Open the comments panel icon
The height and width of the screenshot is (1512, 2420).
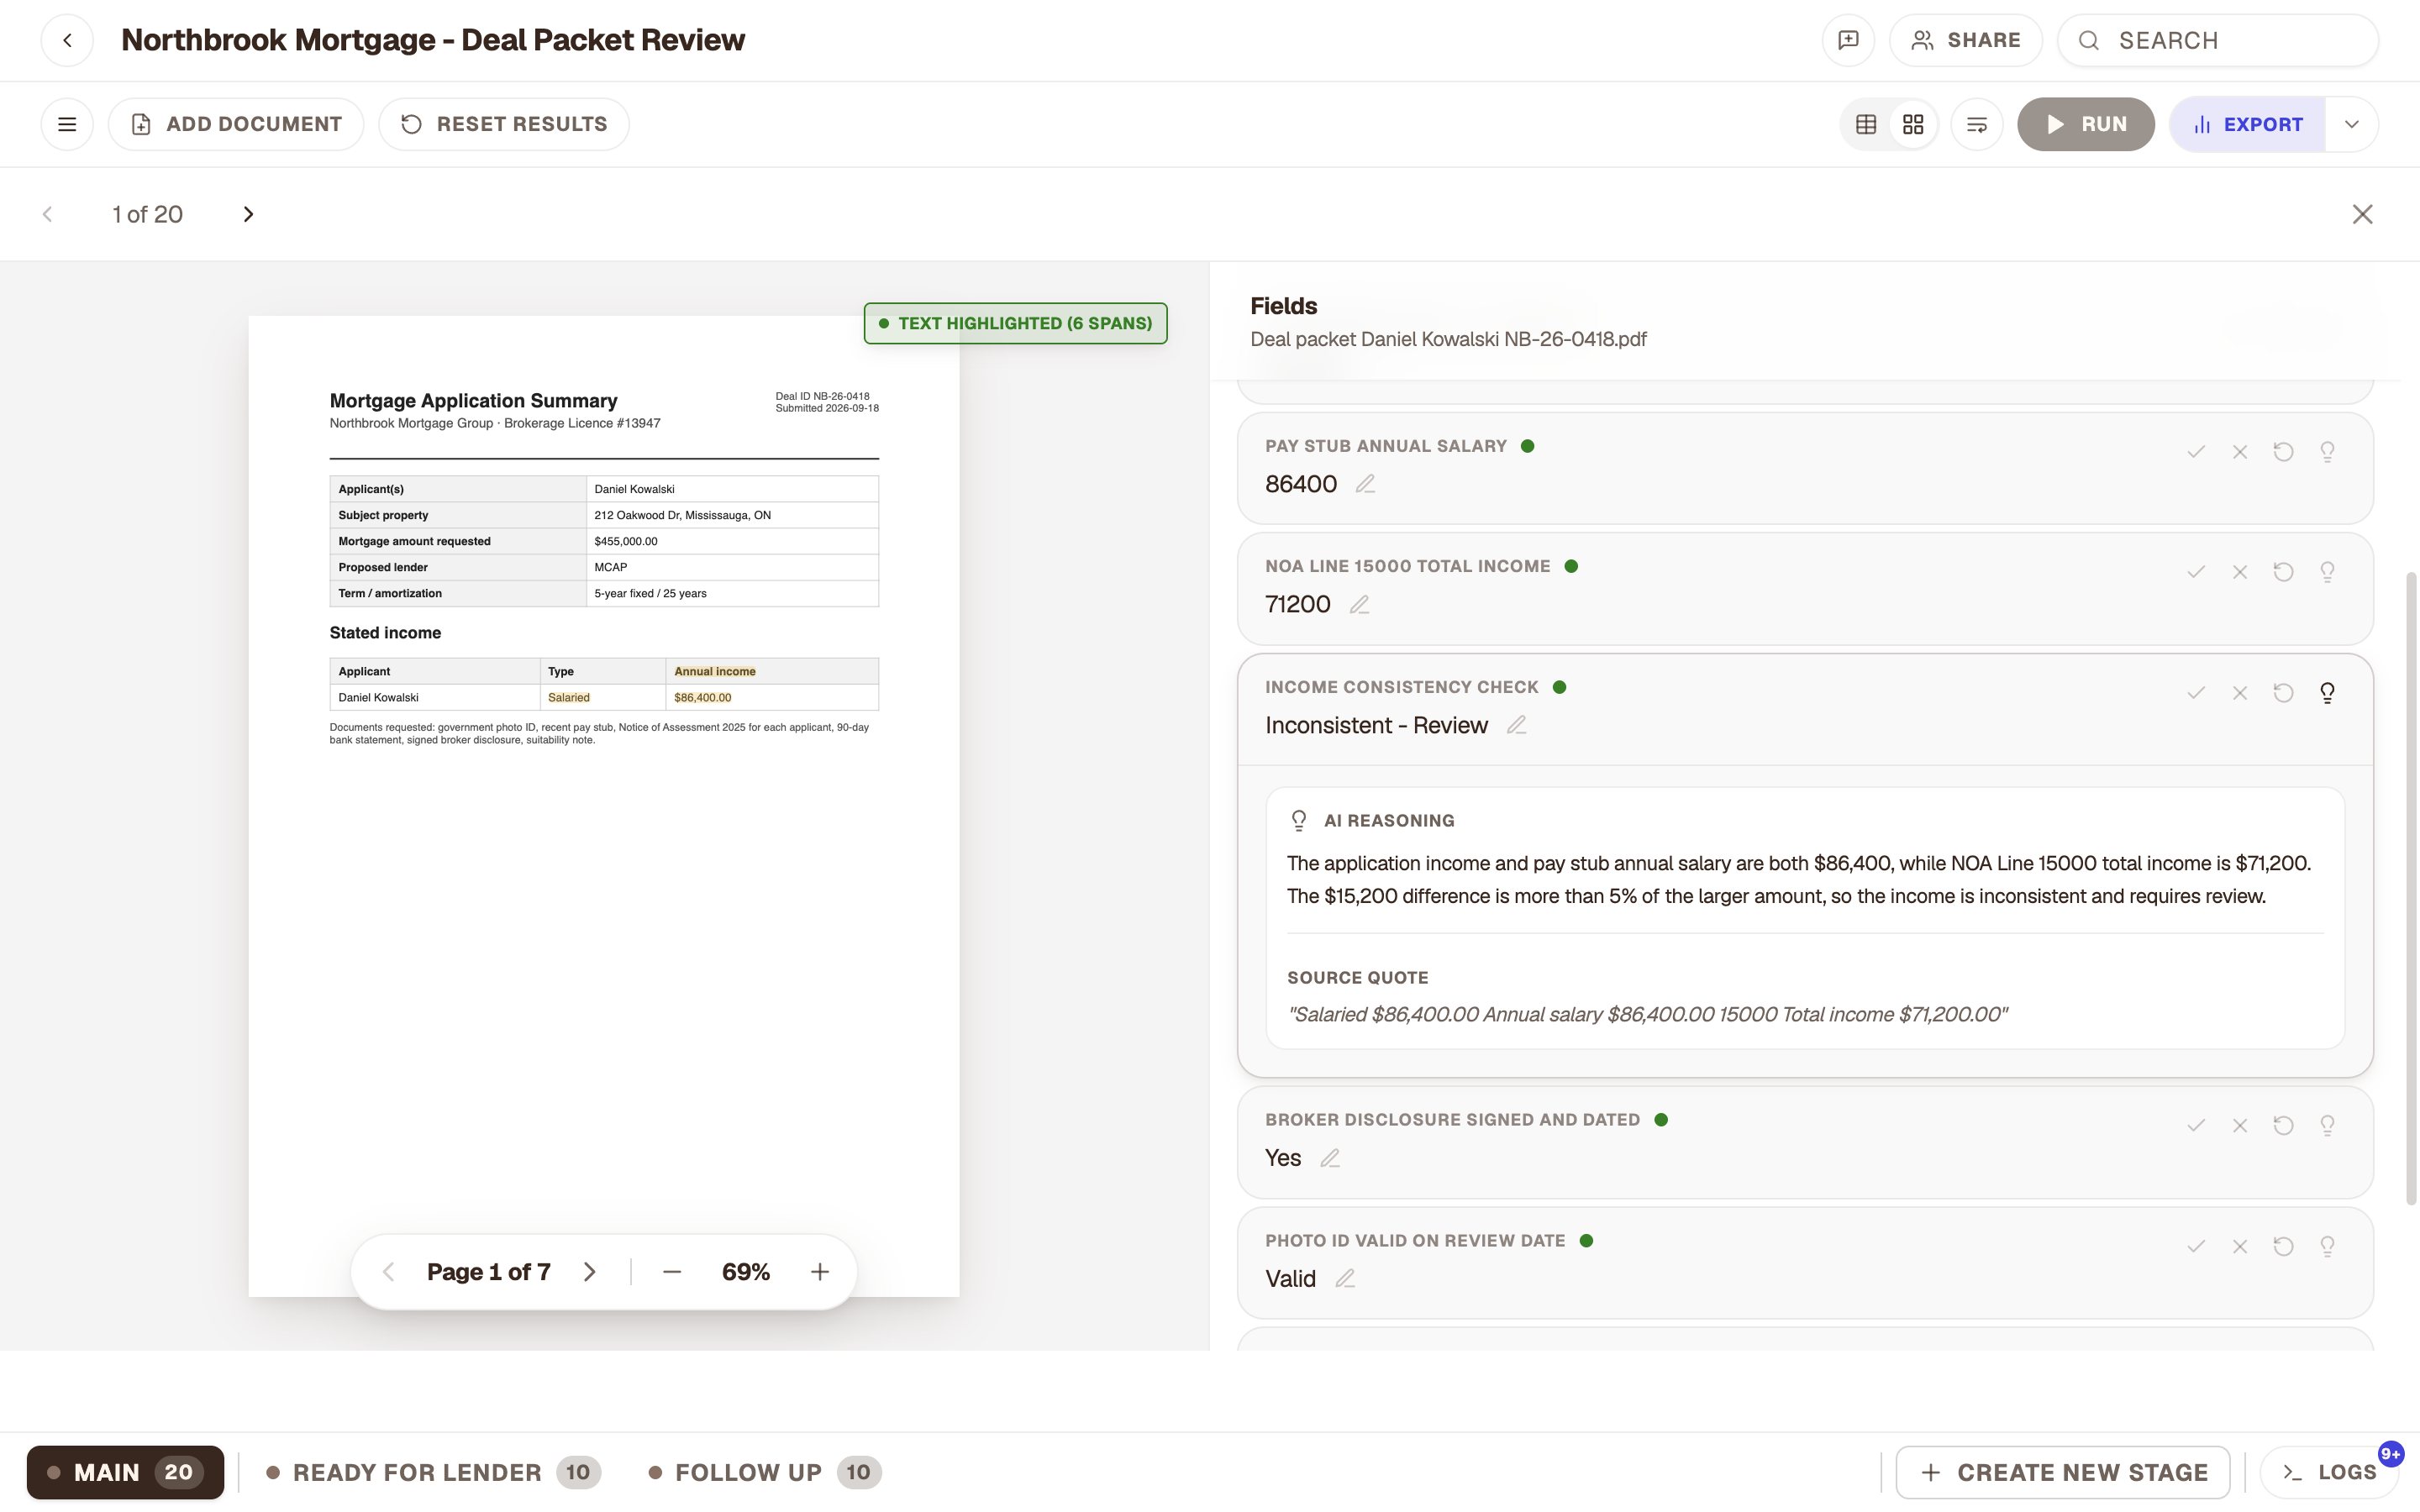click(1848, 40)
